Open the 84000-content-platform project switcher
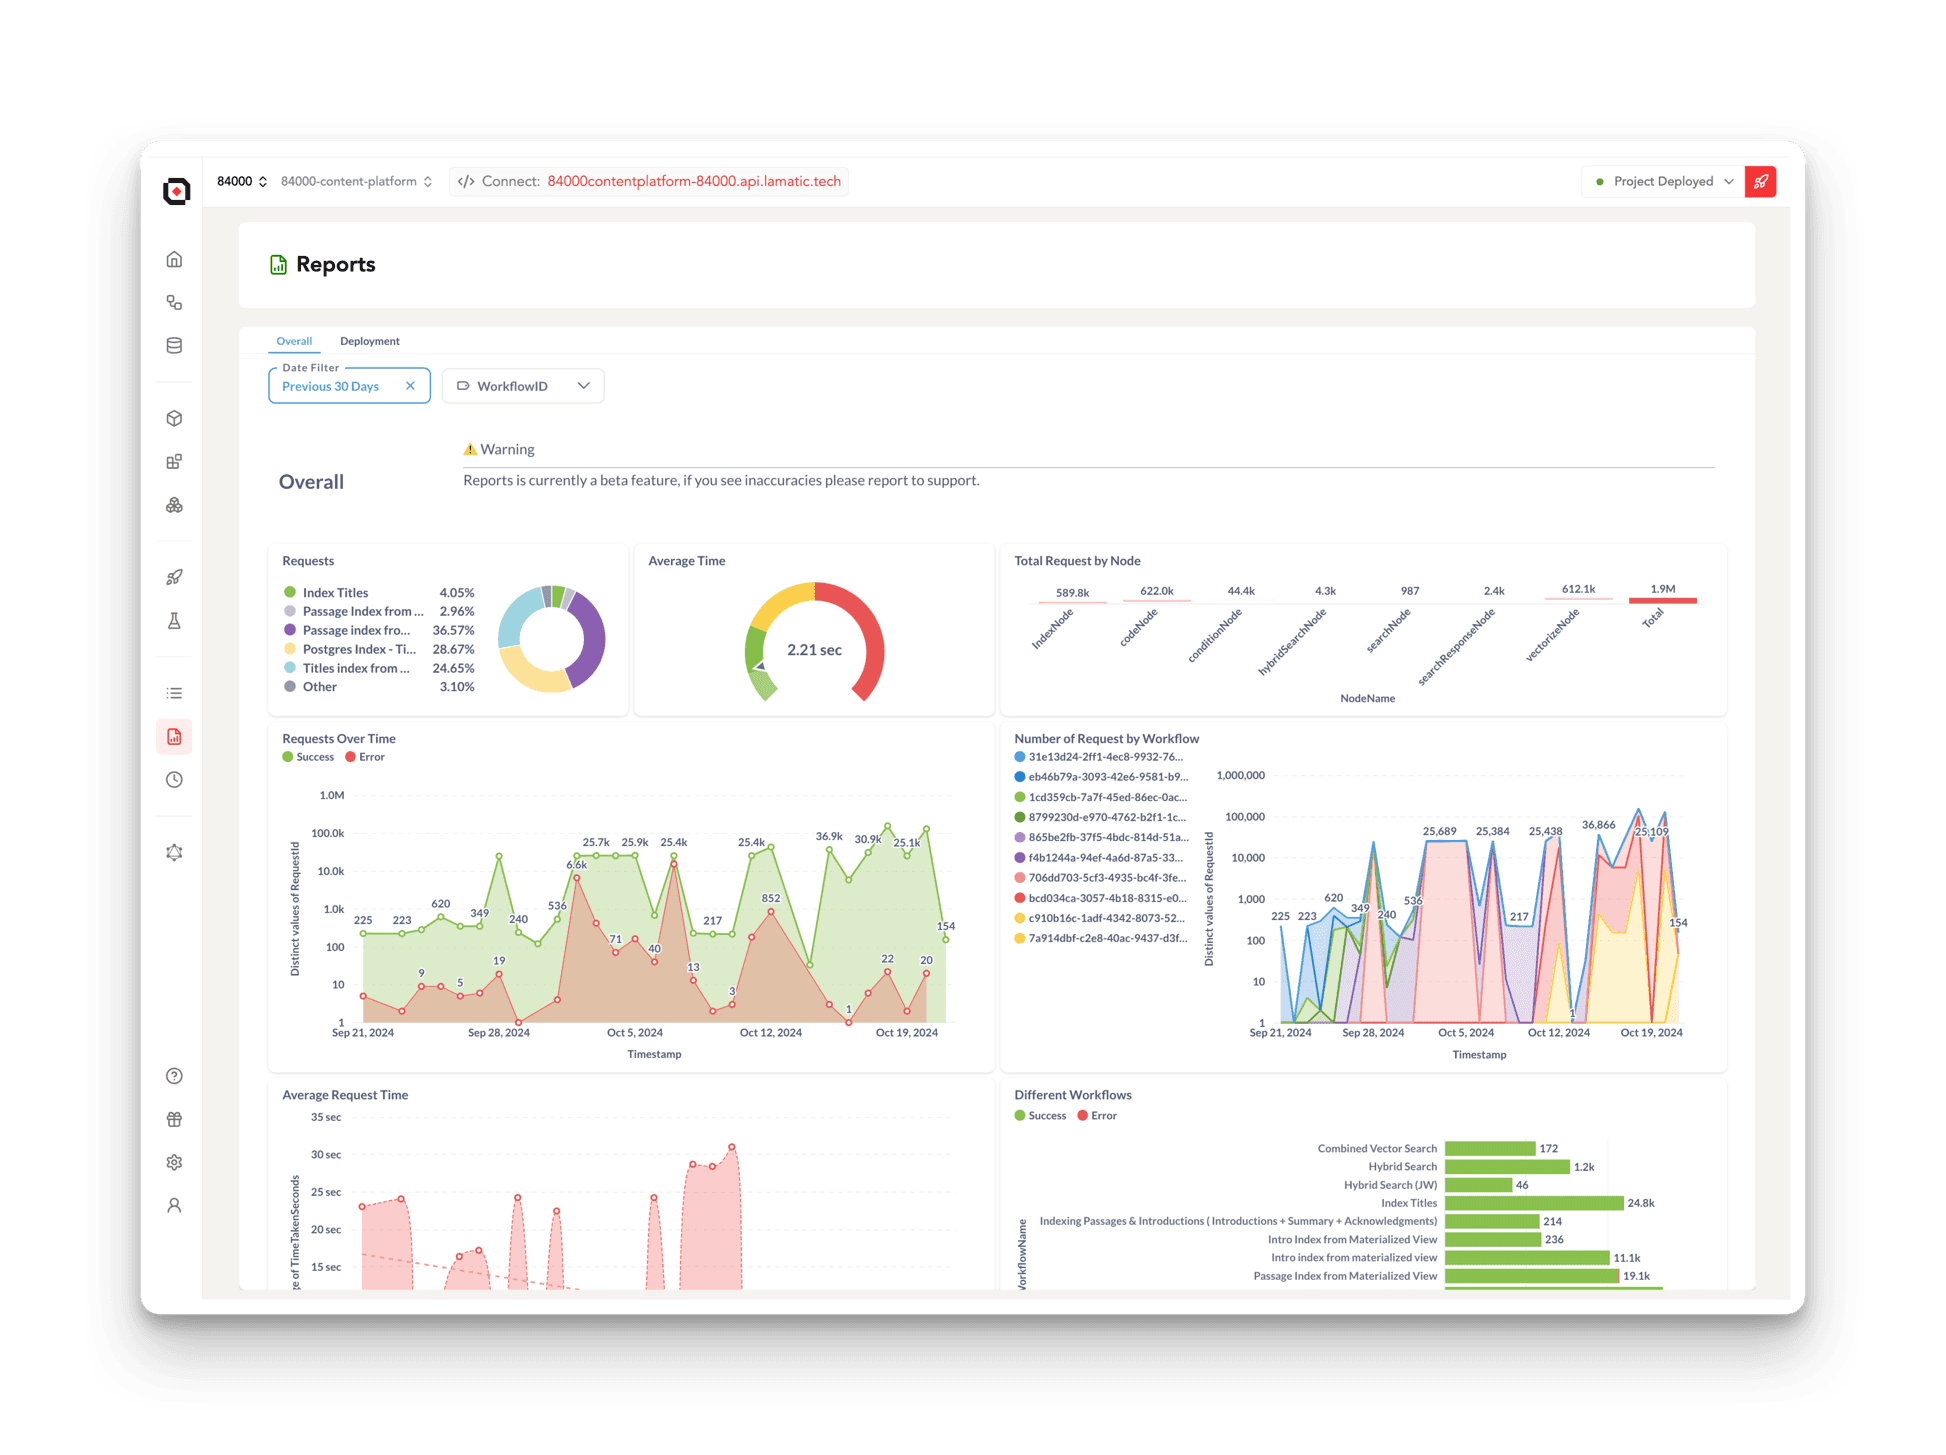The width and height of the screenshot is (1946, 1455). pos(357,181)
